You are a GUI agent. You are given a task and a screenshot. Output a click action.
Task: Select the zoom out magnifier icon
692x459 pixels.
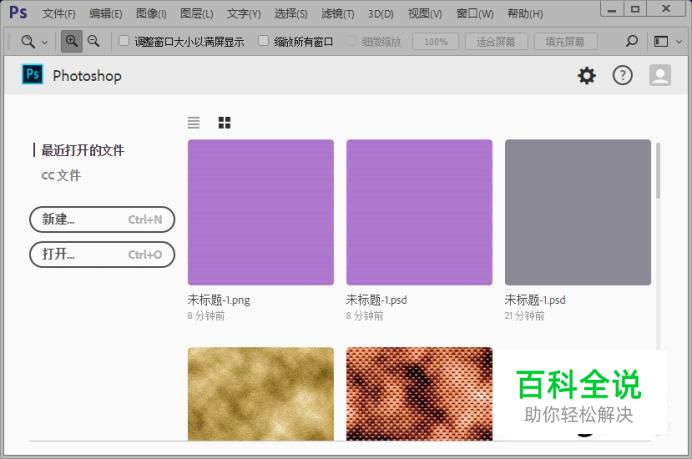pos(94,41)
